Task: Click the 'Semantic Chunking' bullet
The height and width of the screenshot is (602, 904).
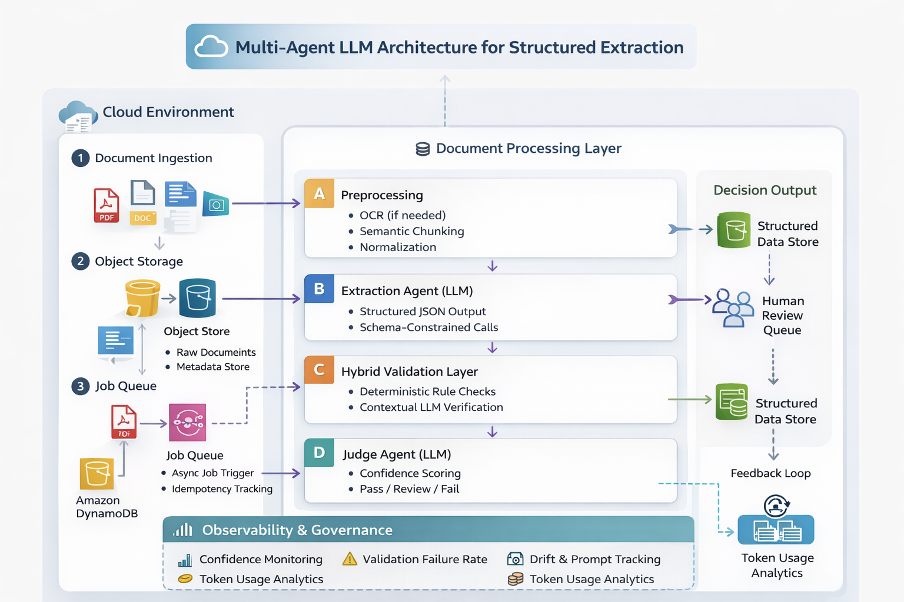Action: [x=412, y=231]
